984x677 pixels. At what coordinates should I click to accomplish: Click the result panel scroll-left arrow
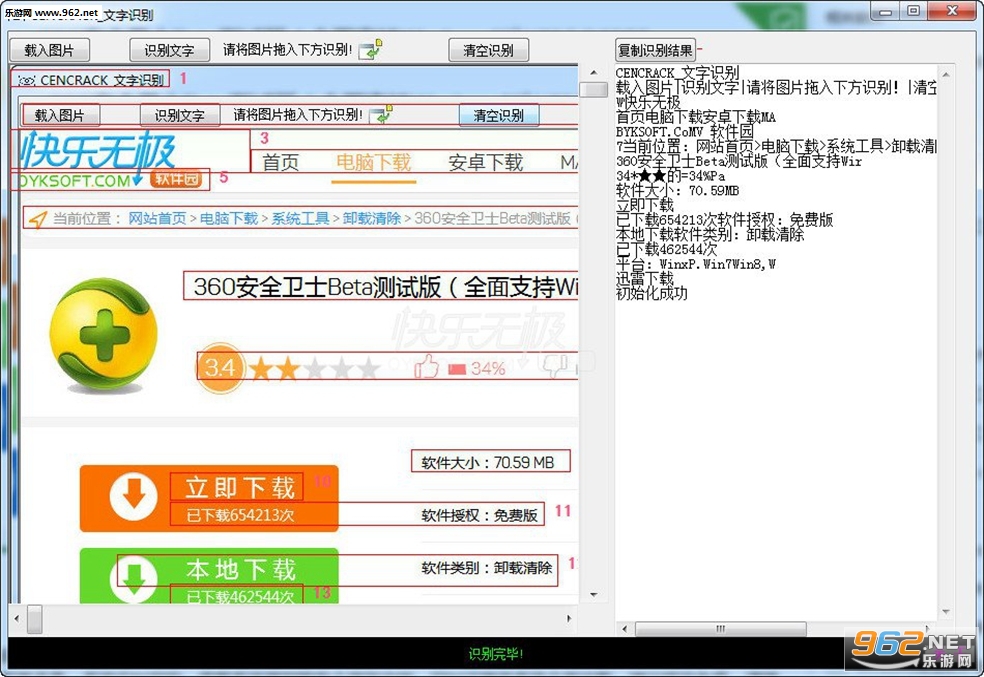pyautogui.click(x=624, y=629)
